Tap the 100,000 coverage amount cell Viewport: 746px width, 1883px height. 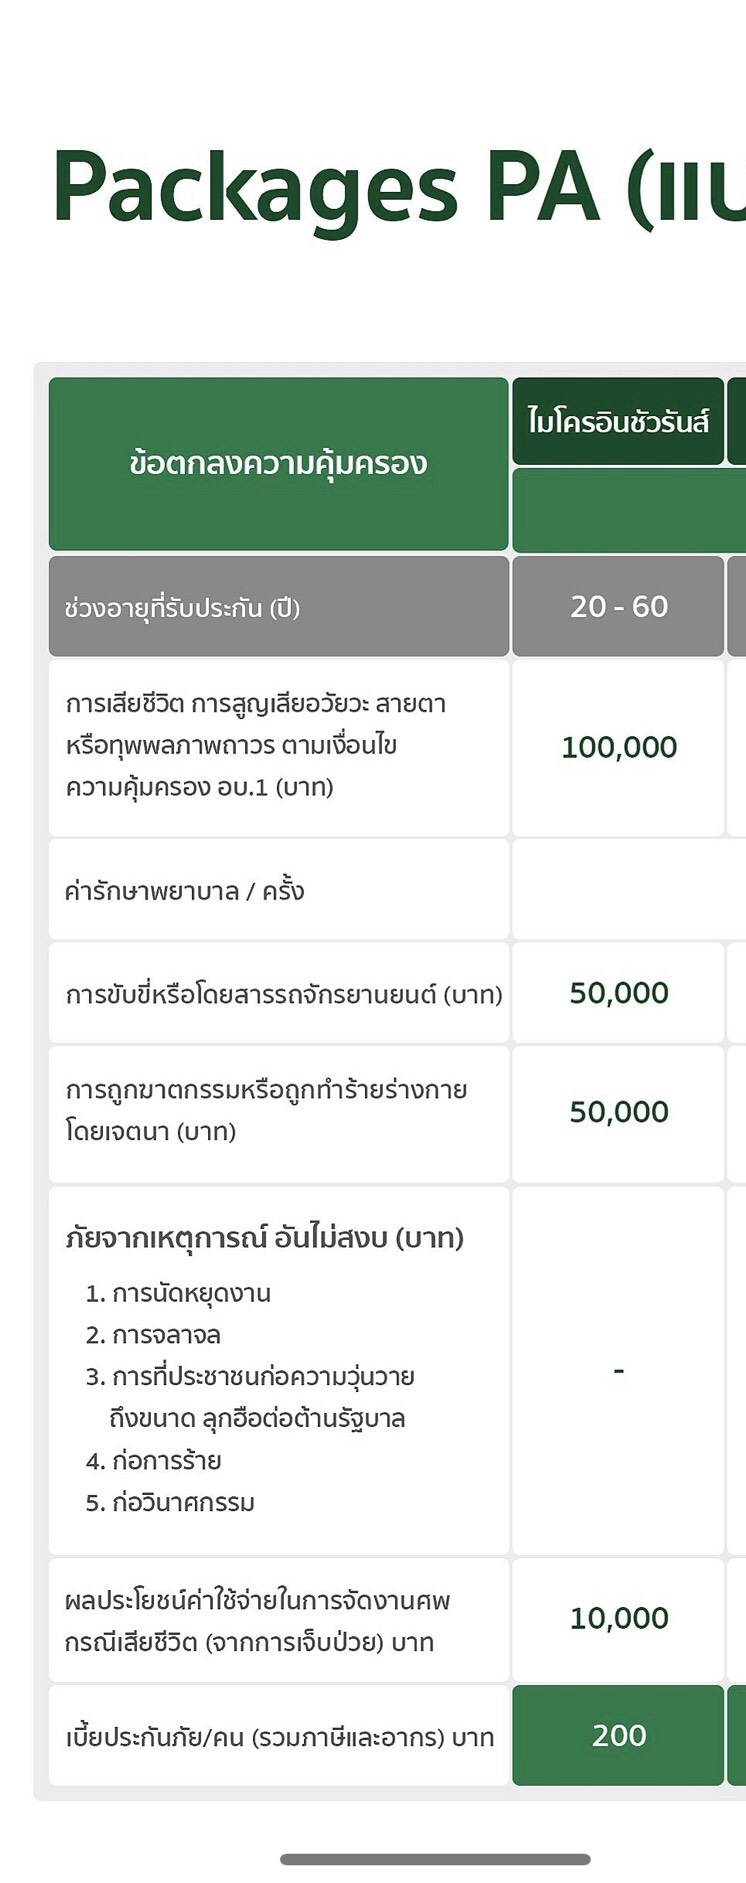(618, 747)
